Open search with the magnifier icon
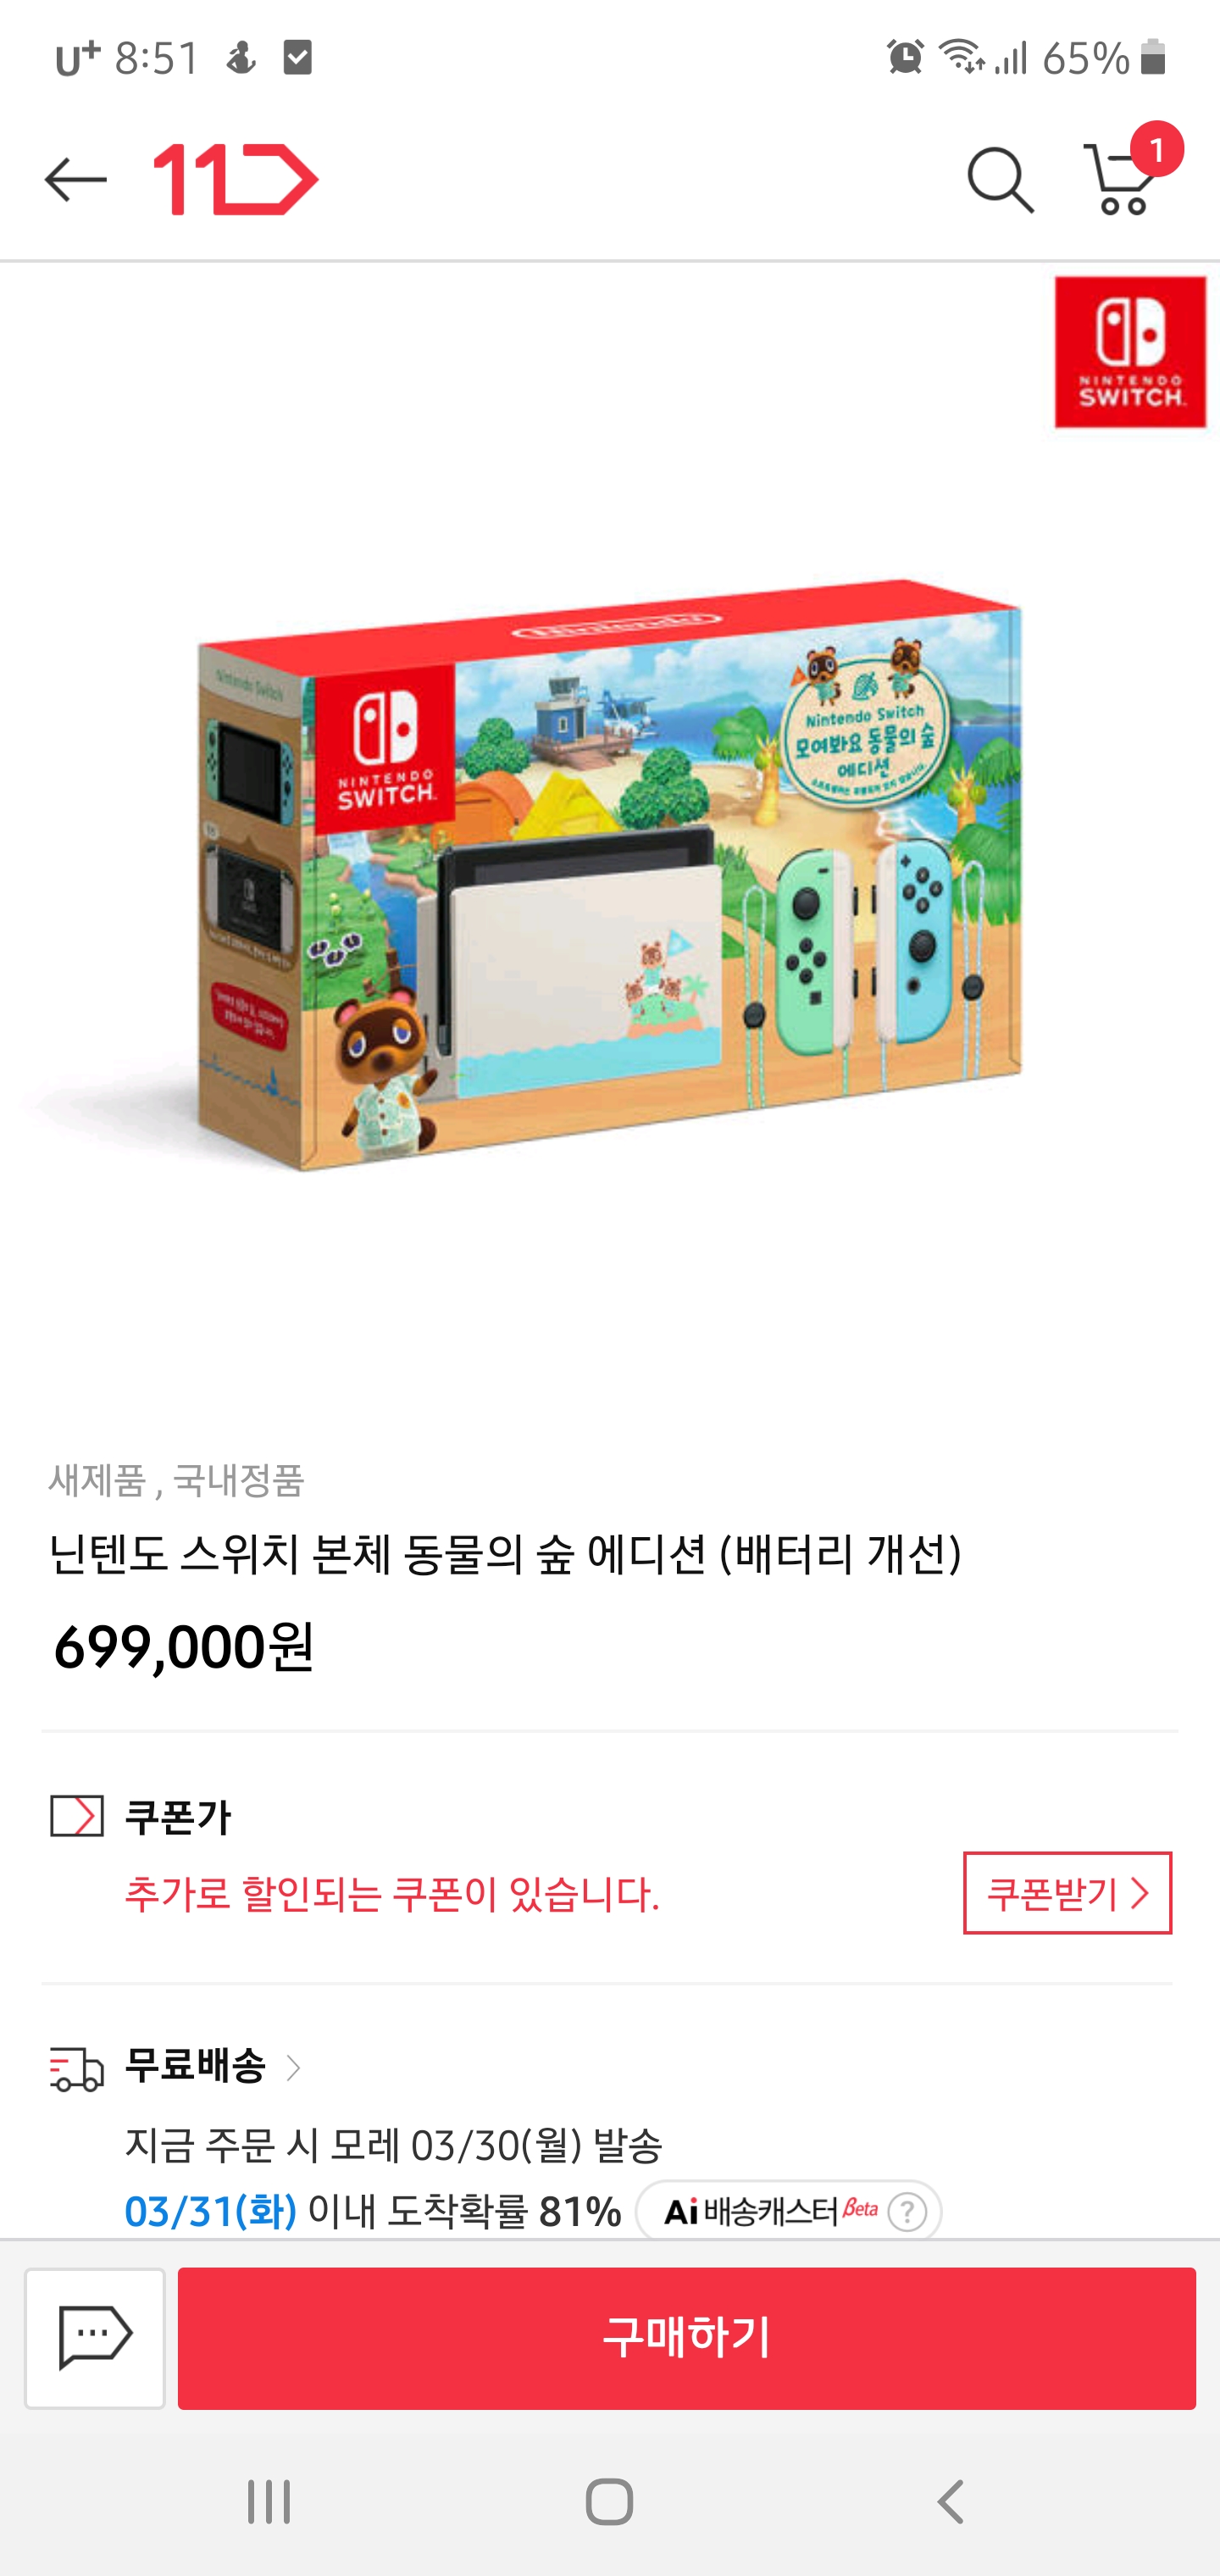 point(1000,181)
